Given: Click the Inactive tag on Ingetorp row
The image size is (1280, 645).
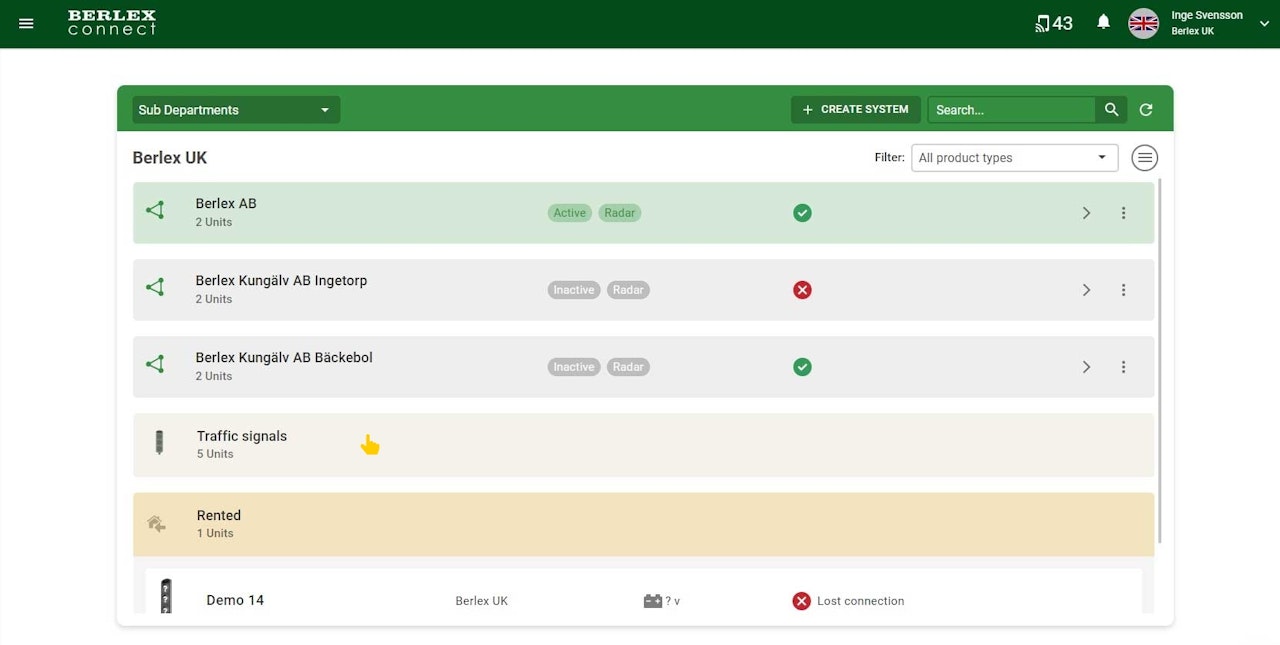Looking at the screenshot, I should pyautogui.click(x=574, y=290).
